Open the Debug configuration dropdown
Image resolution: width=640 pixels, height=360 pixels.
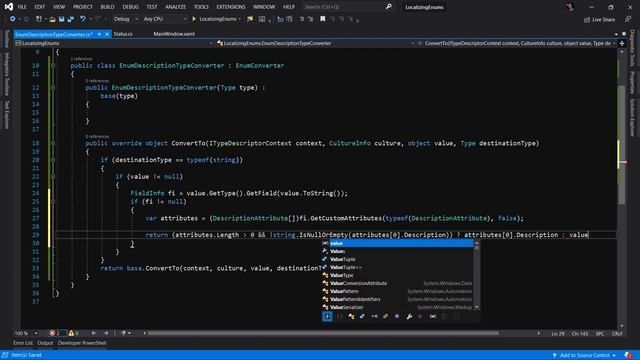pyautogui.click(x=125, y=19)
